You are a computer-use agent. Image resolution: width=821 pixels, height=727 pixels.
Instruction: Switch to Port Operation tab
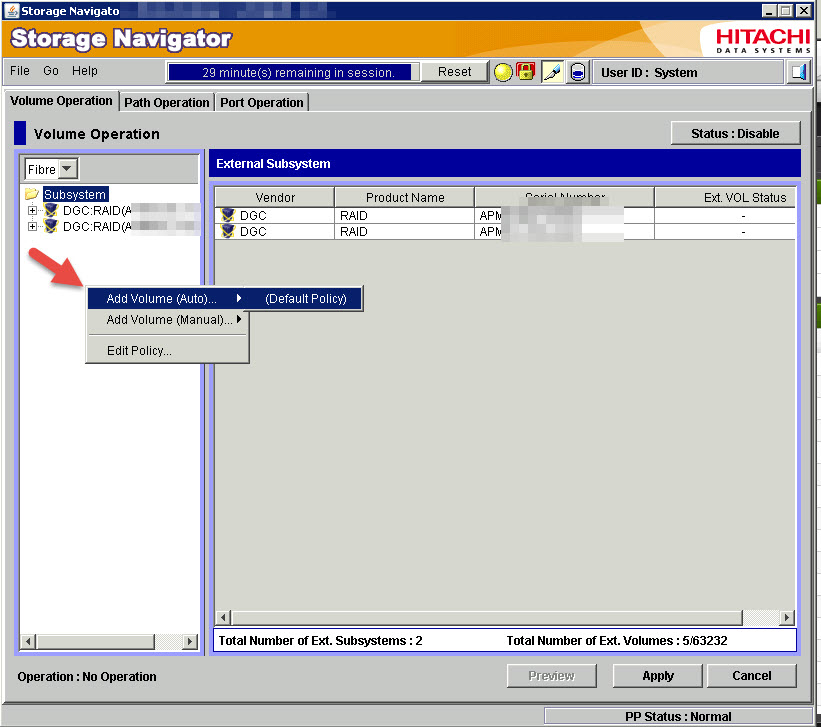262,103
